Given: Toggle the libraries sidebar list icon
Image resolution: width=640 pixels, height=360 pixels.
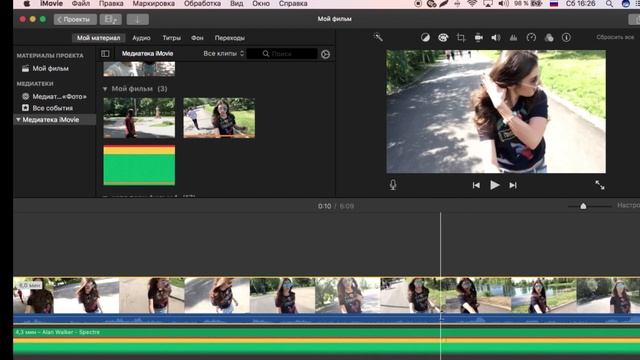Looking at the screenshot, I should (105, 53).
